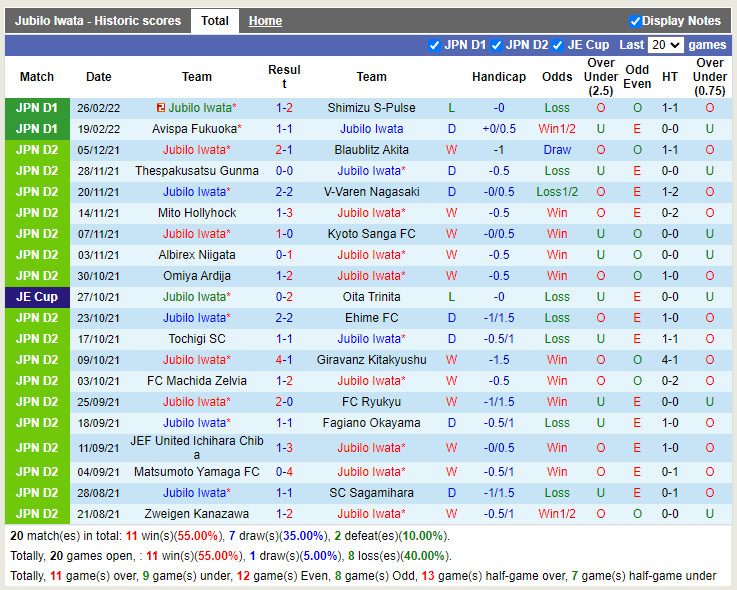Open the 0-4 score at Matsumoto Yamaga FC
This screenshot has width=737, height=590.
284,472
